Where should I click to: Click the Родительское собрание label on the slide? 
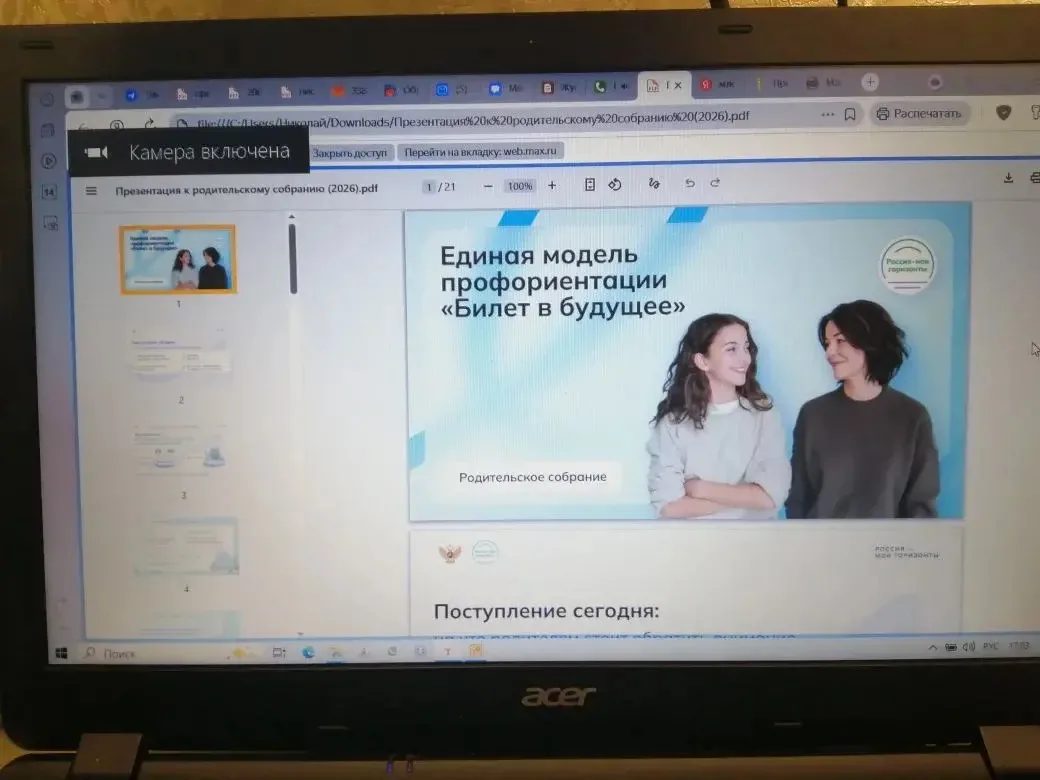(x=533, y=477)
